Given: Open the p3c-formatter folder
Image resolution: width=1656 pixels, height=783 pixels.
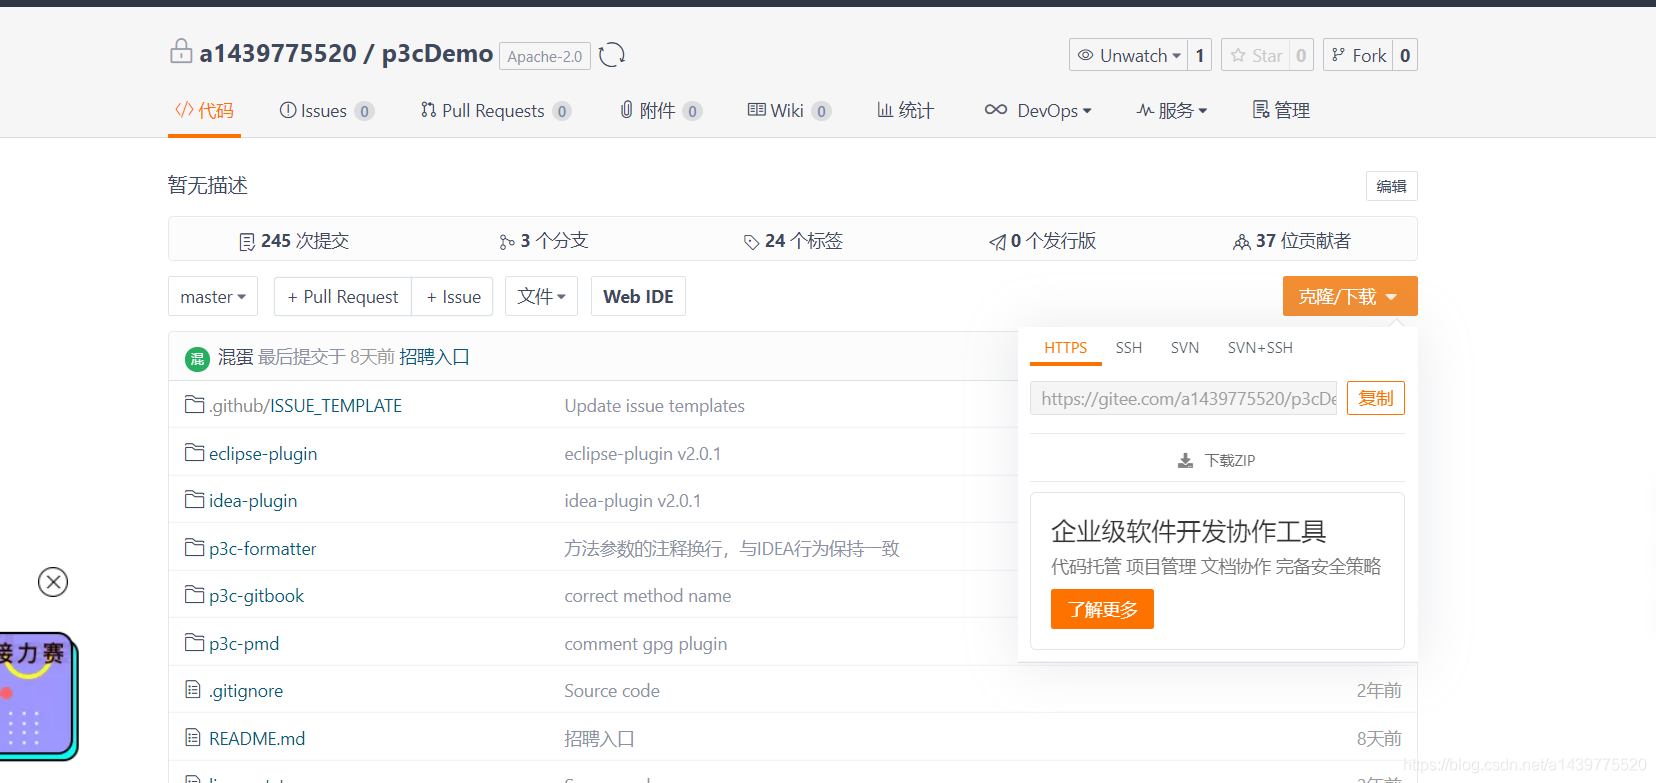Looking at the screenshot, I should click(262, 549).
